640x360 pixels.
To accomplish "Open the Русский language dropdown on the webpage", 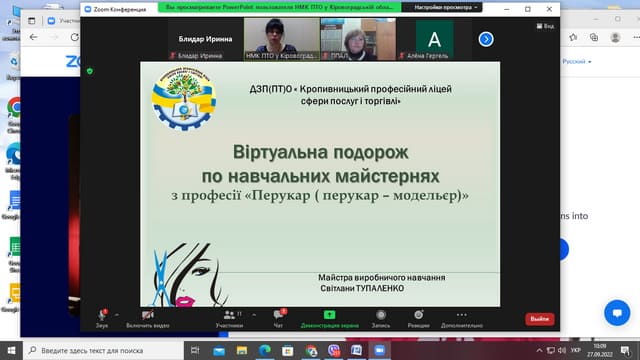I will [x=577, y=62].
